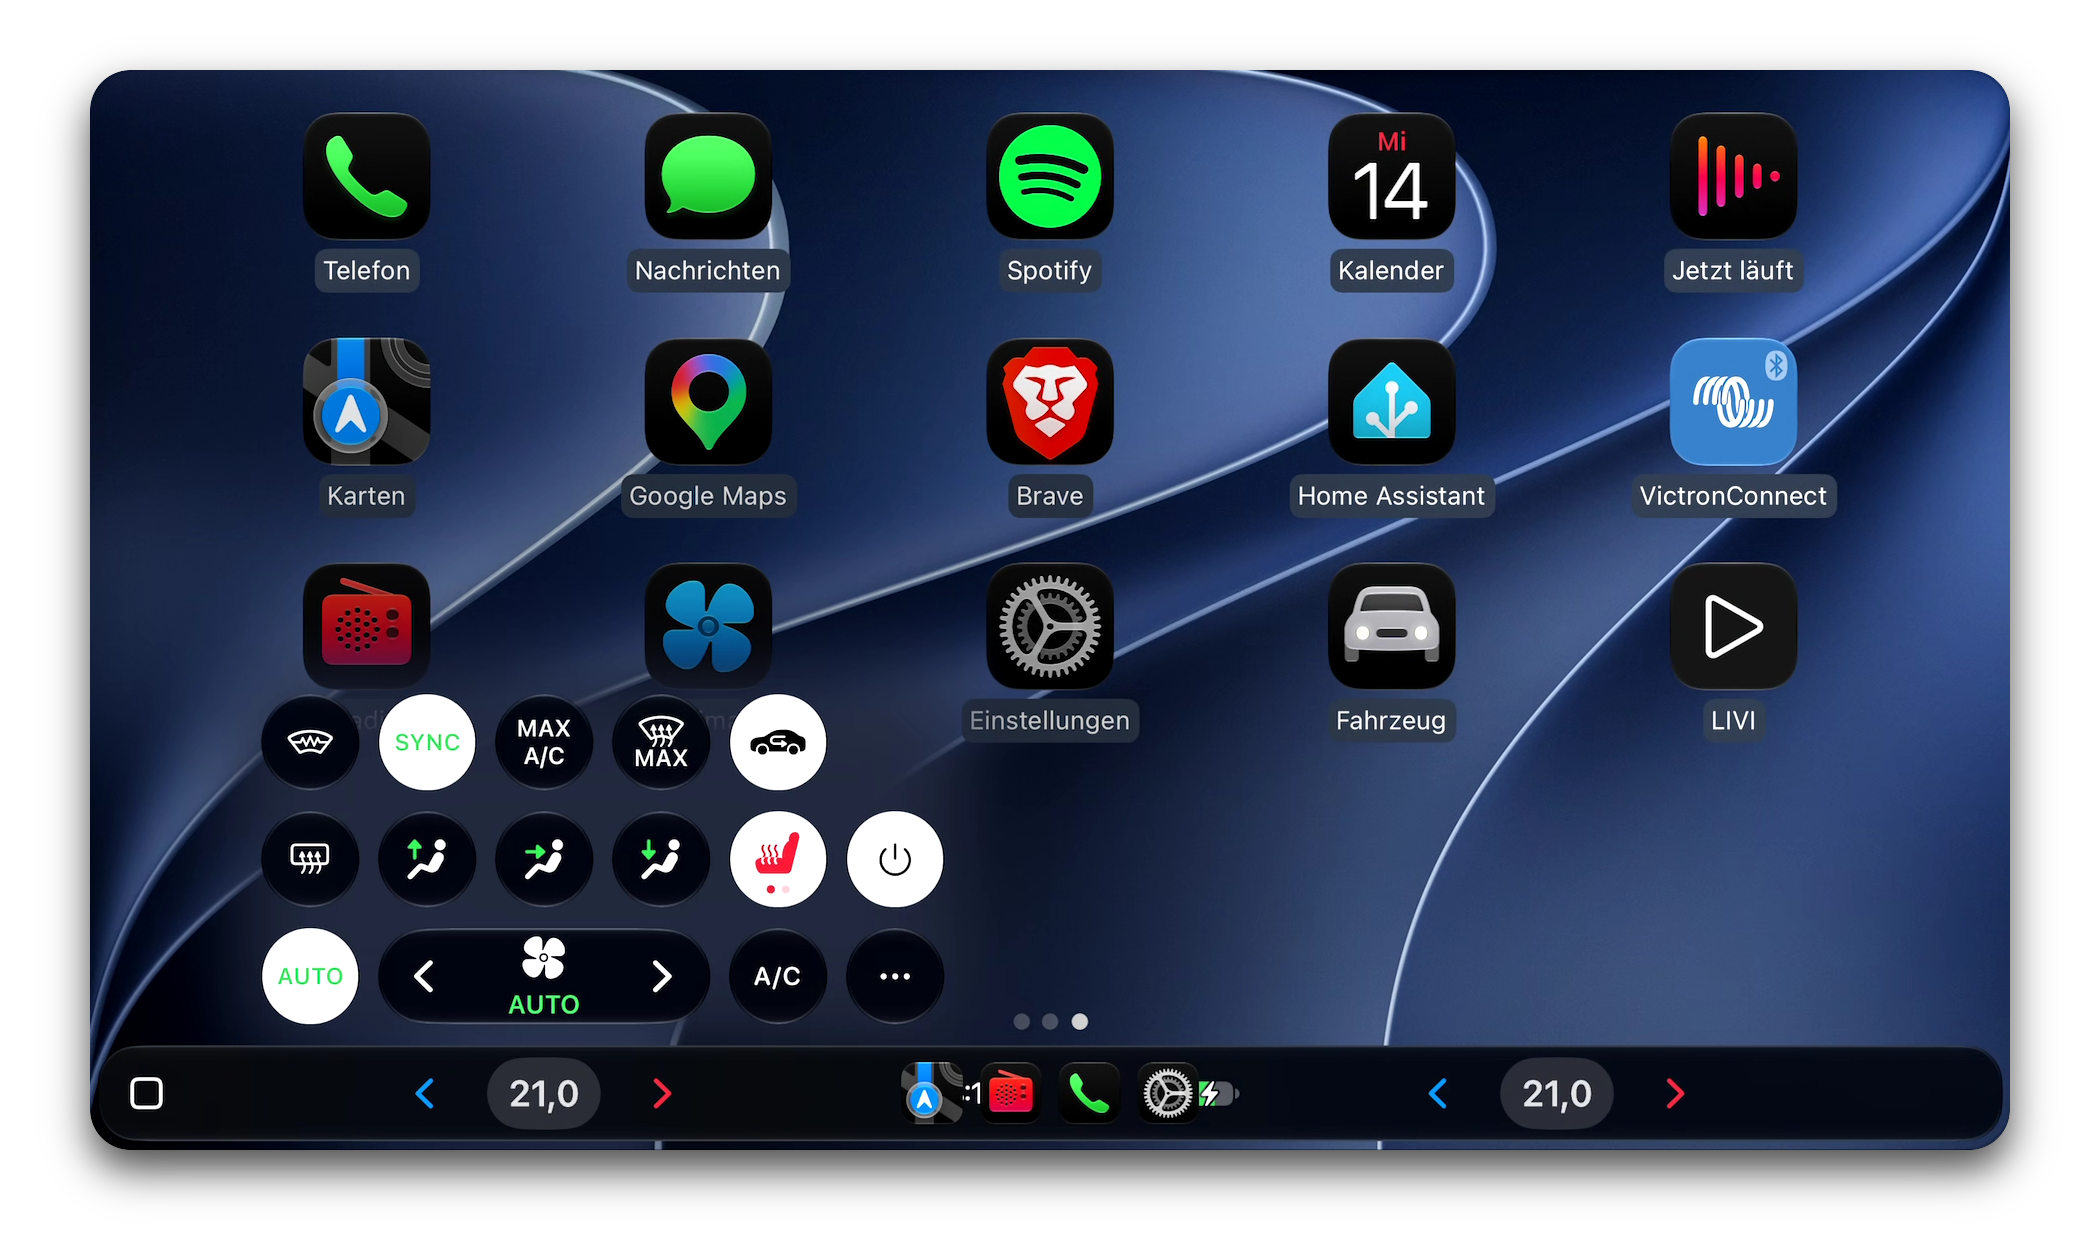
Task: Open the Nachrichten messages app
Action: click(x=708, y=177)
